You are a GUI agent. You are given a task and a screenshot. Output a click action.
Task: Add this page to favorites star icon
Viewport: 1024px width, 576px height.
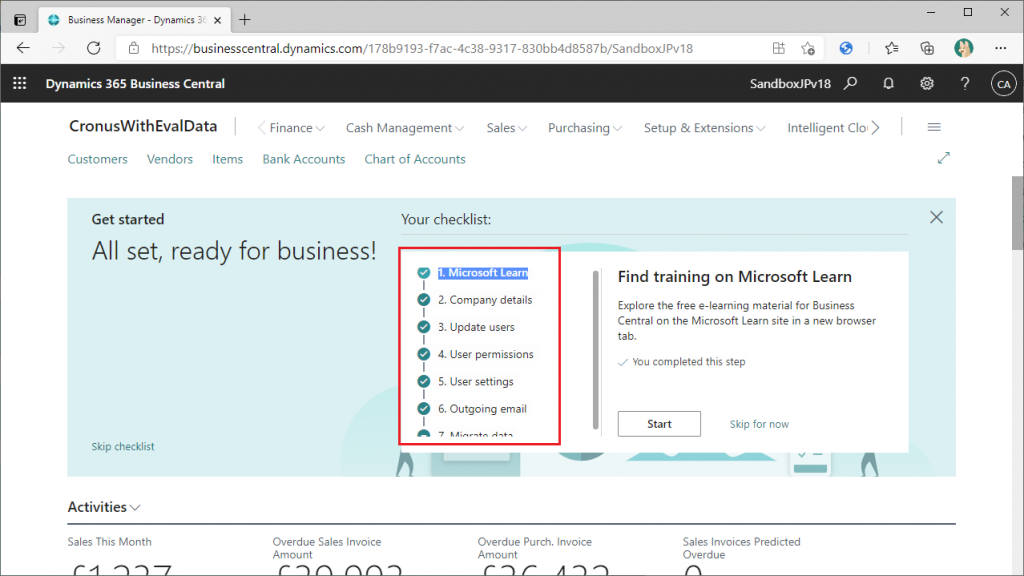tap(808, 48)
